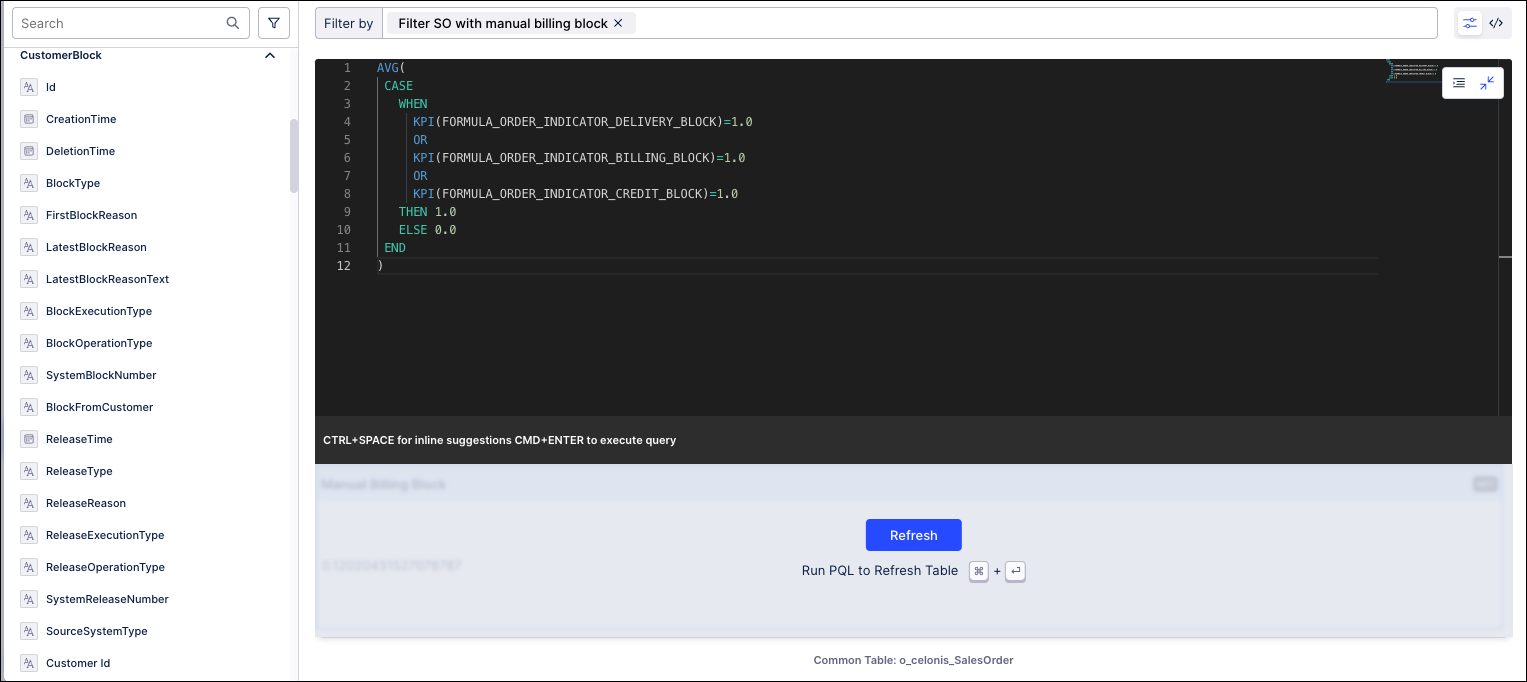Screen dimensions: 1527x682
Task: Click the ReleaseTime calendar icon
Action: click(28, 439)
